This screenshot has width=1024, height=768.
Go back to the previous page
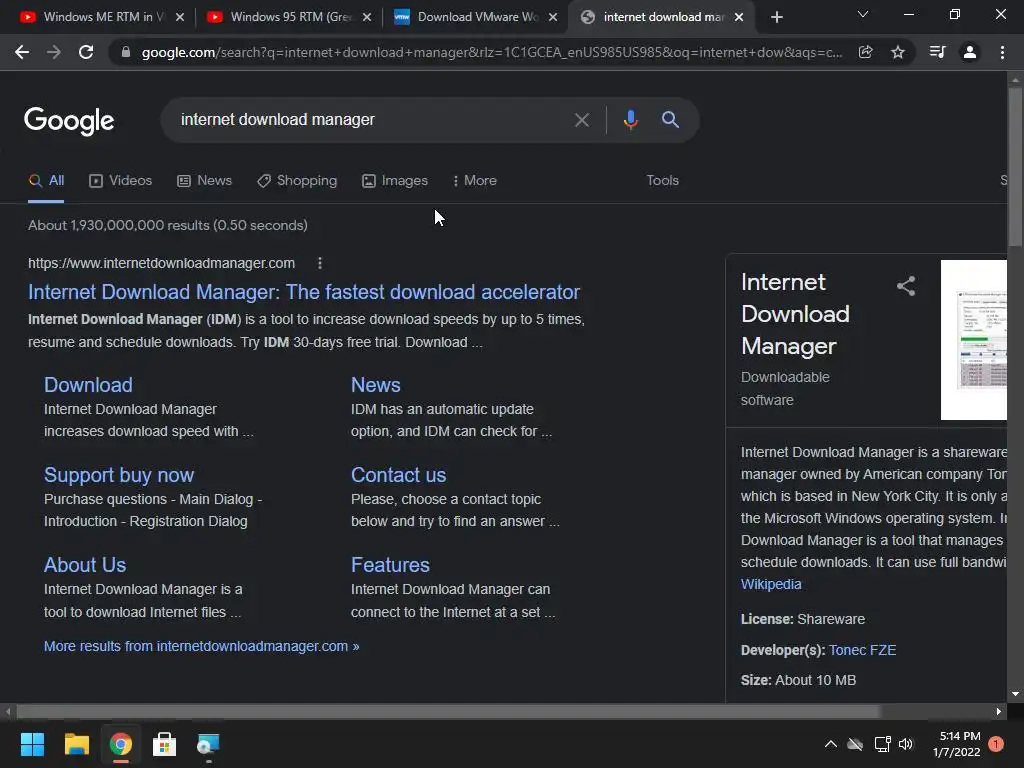(22, 52)
